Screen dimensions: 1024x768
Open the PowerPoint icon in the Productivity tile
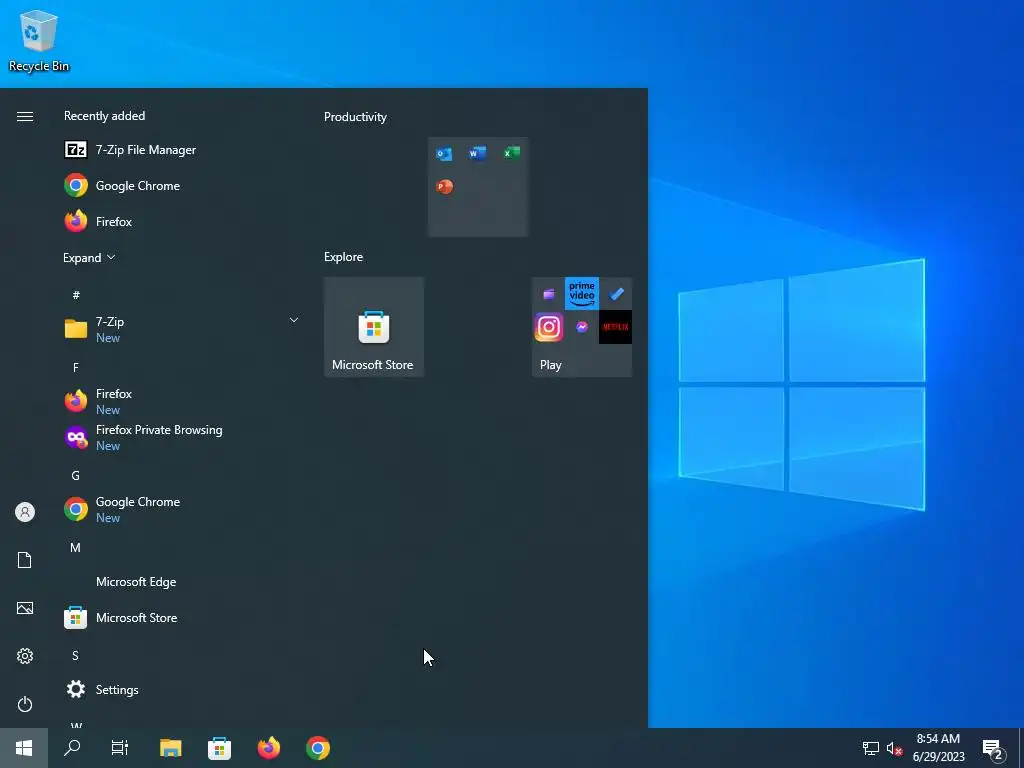pyautogui.click(x=444, y=187)
